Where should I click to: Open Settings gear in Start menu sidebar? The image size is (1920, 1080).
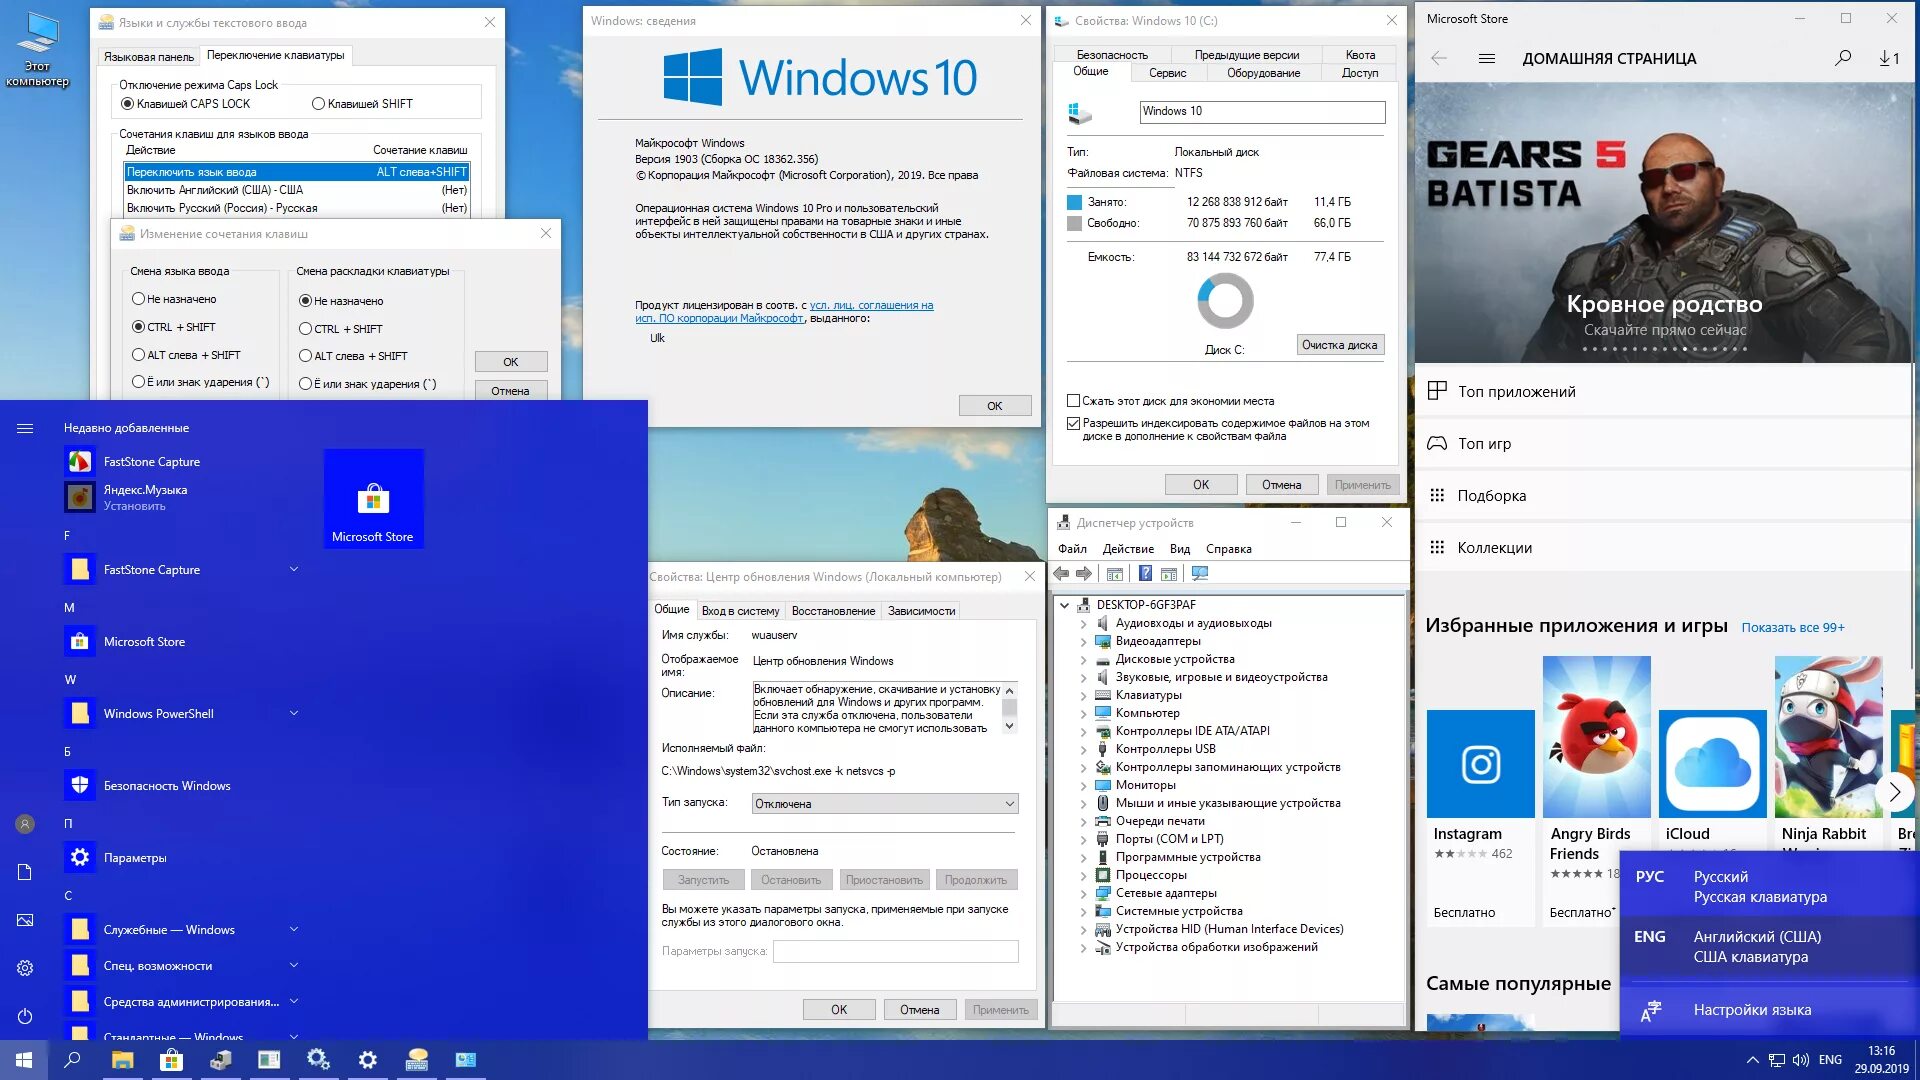pyautogui.click(x=25, y=968)
